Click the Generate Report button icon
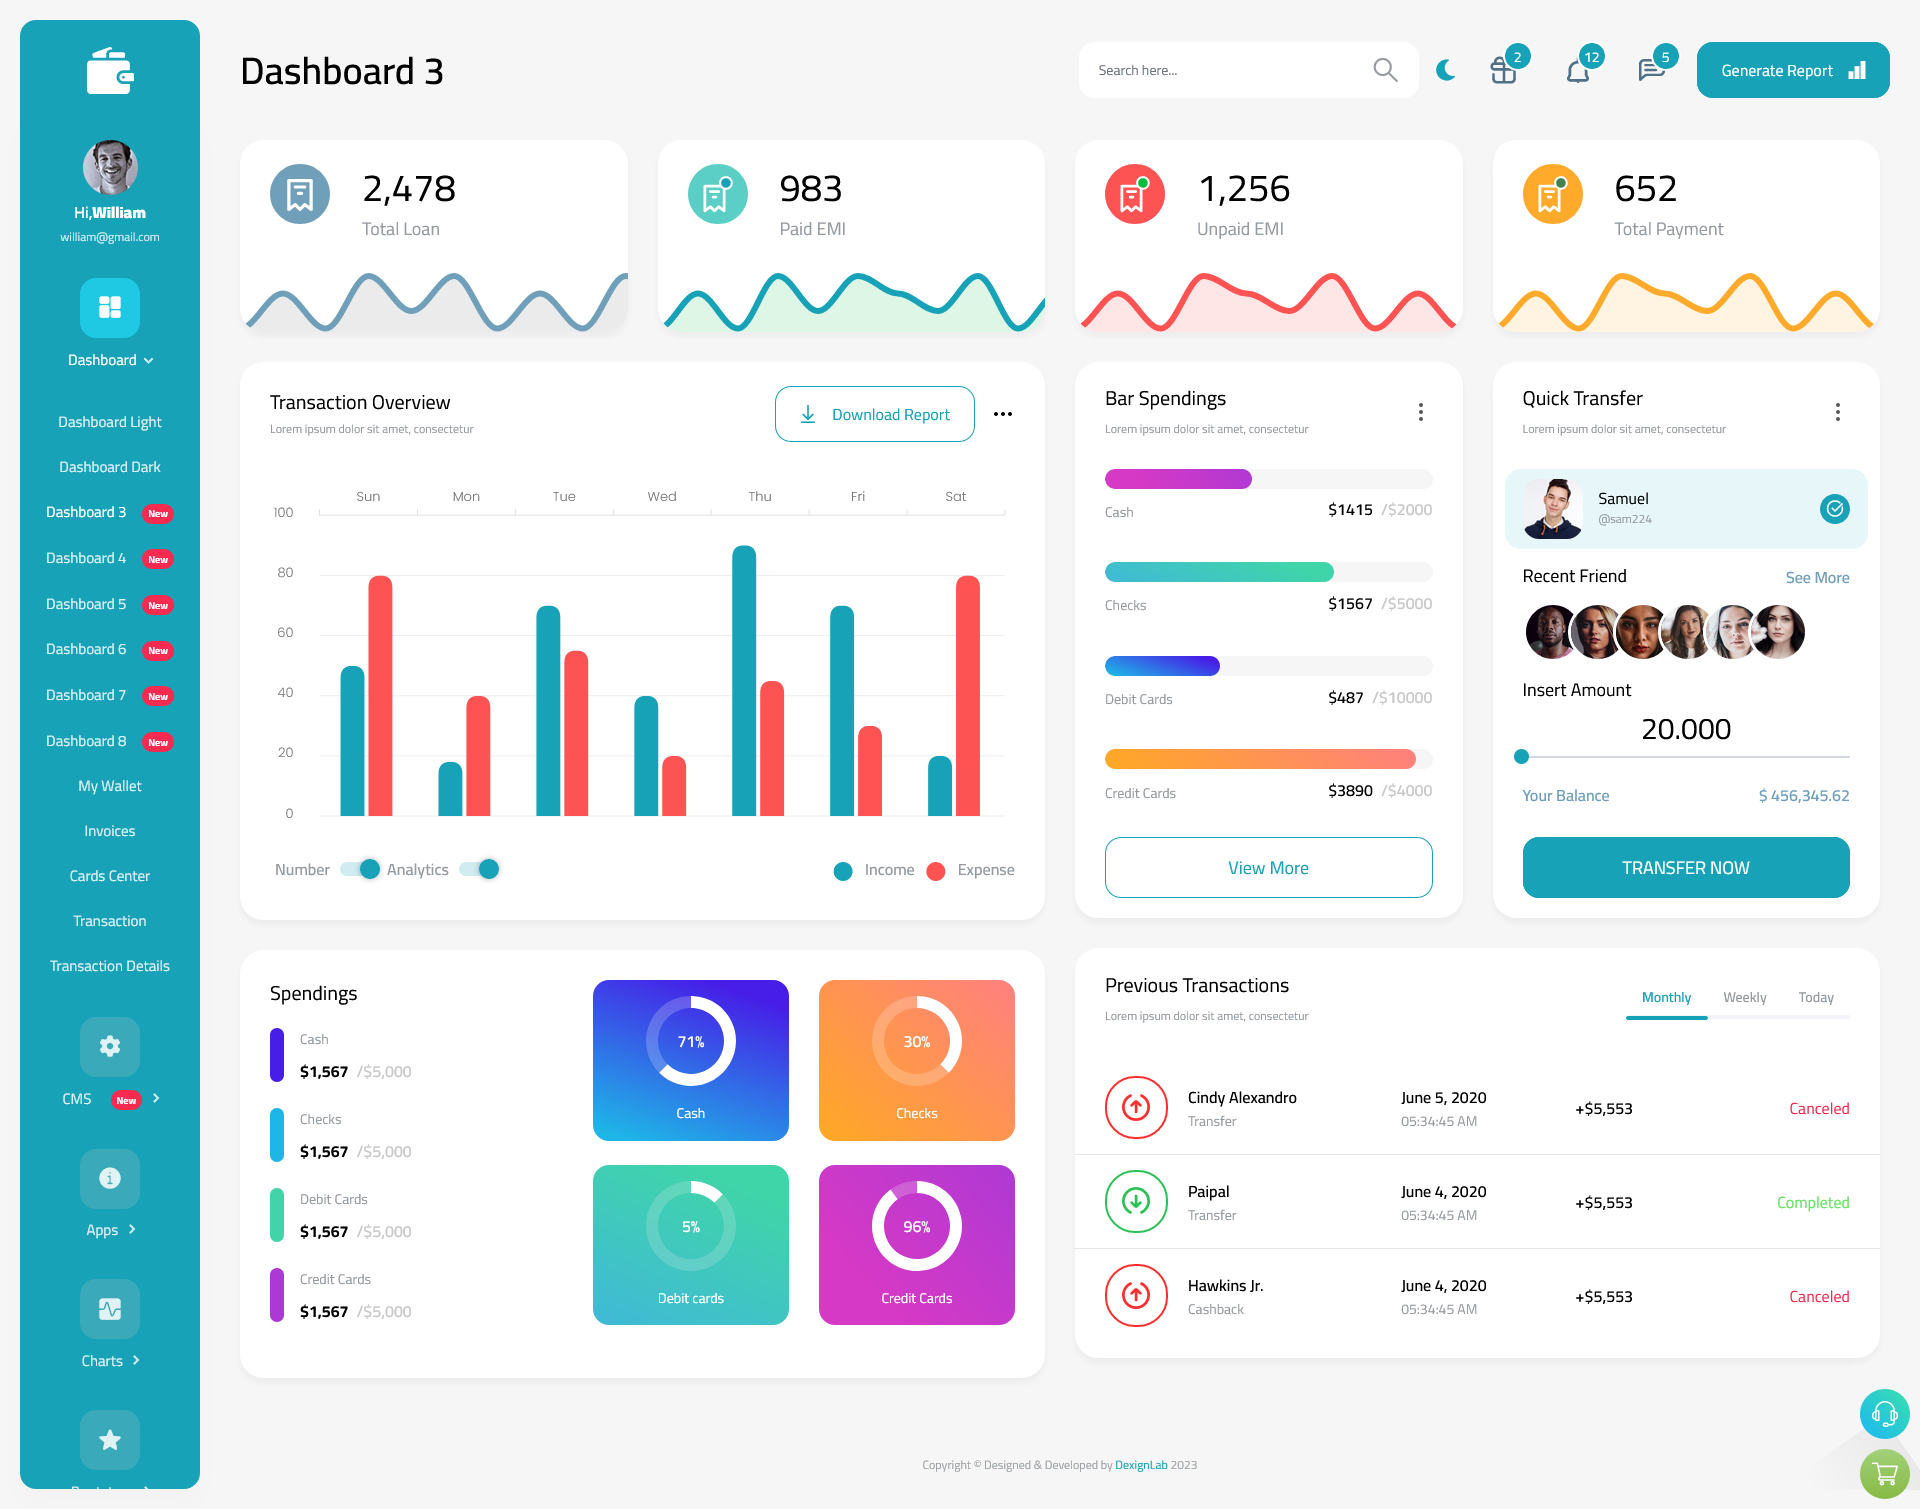 point(1856,69)
